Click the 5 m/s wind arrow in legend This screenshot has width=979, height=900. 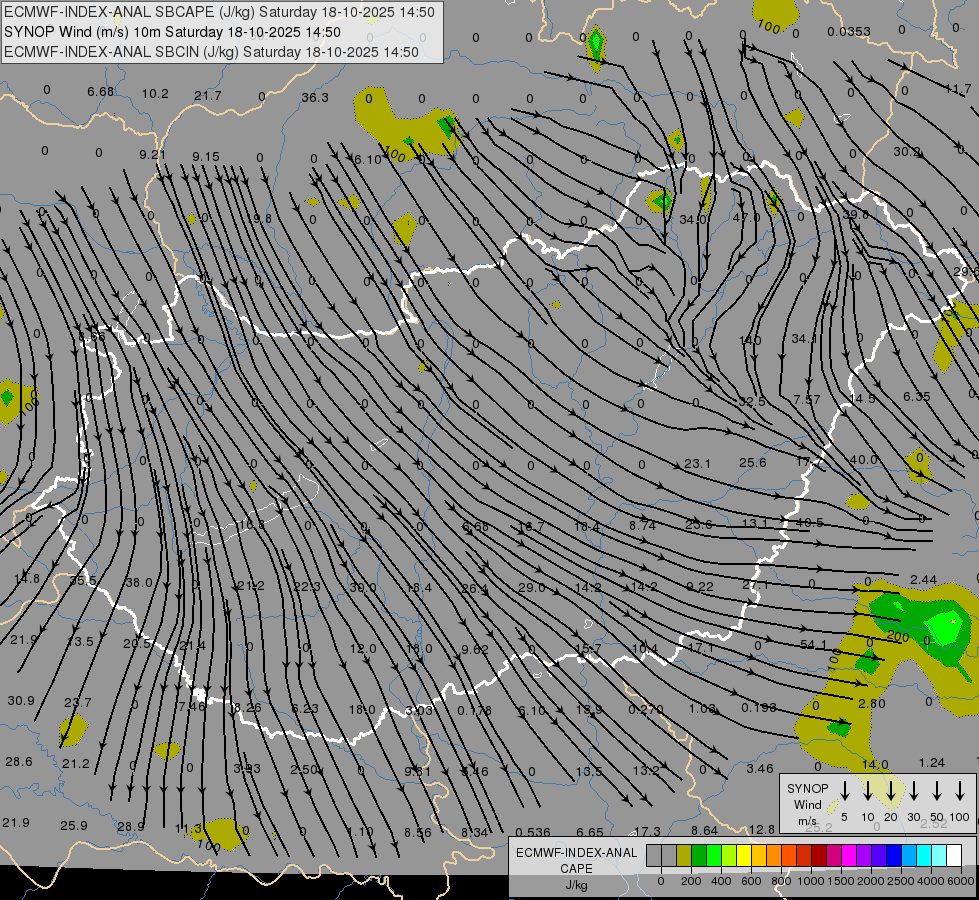click(845, 791)
